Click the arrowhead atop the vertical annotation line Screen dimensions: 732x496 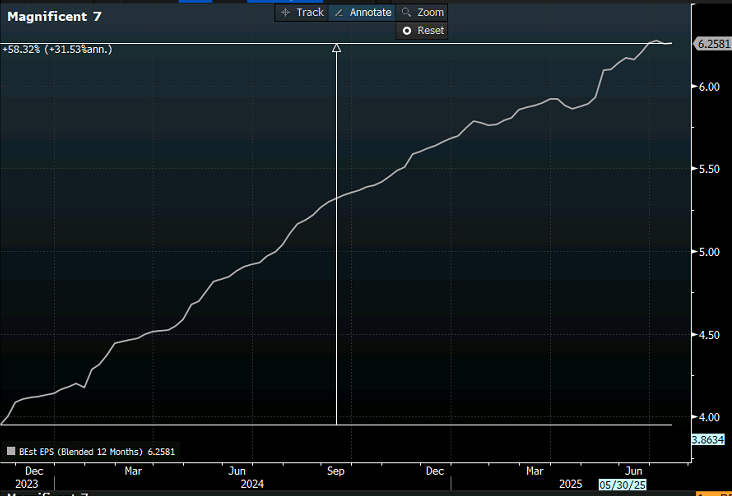tap(336, 48)
